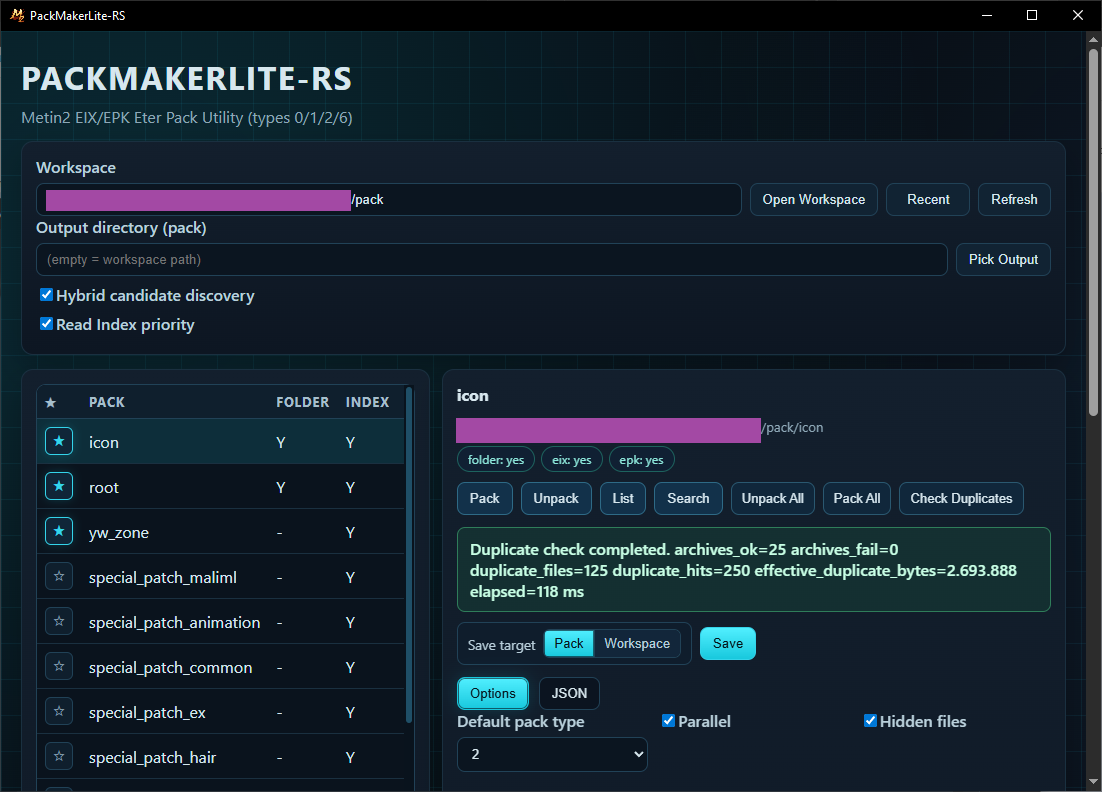1102x792 pixels.
Task: Switch to the Options tab
Action: [x=493, y=694]
